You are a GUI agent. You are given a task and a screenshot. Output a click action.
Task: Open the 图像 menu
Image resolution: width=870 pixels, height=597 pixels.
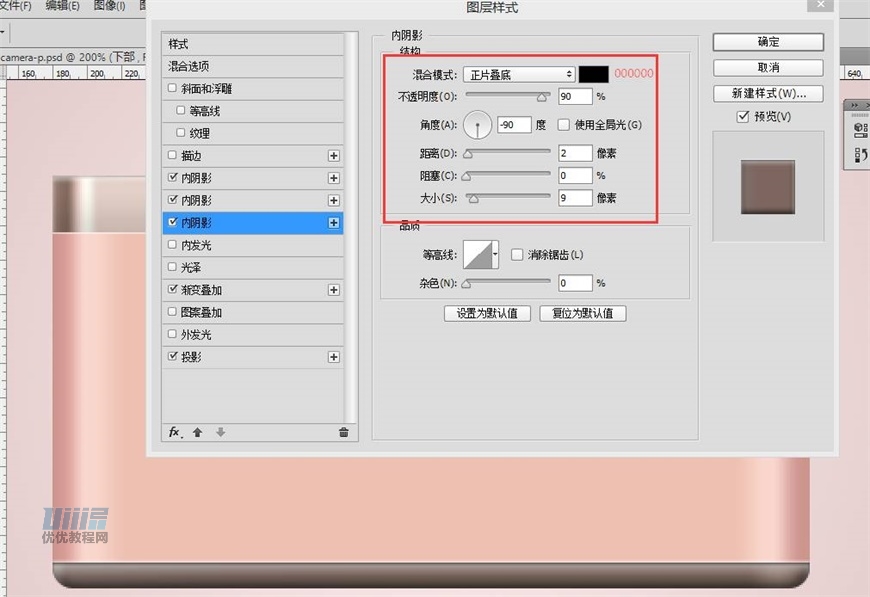click(110, 5)
